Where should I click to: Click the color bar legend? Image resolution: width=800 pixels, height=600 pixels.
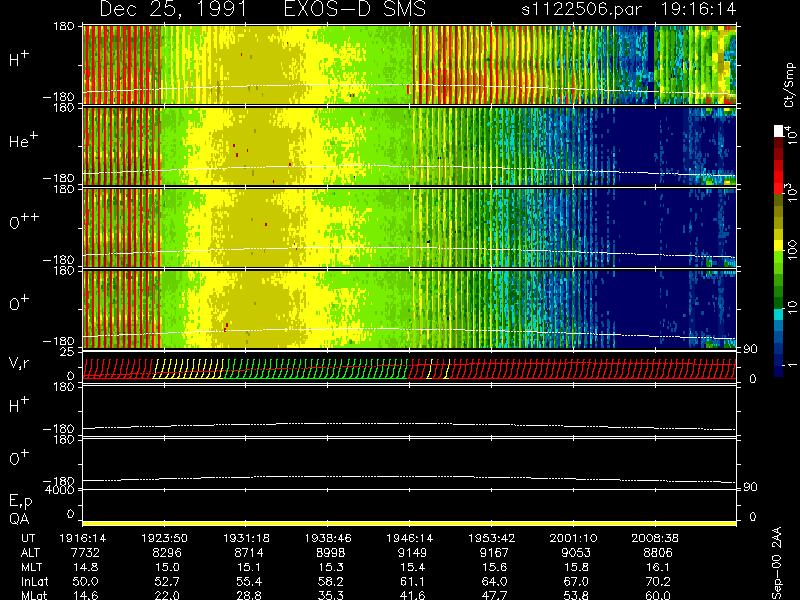779,251
